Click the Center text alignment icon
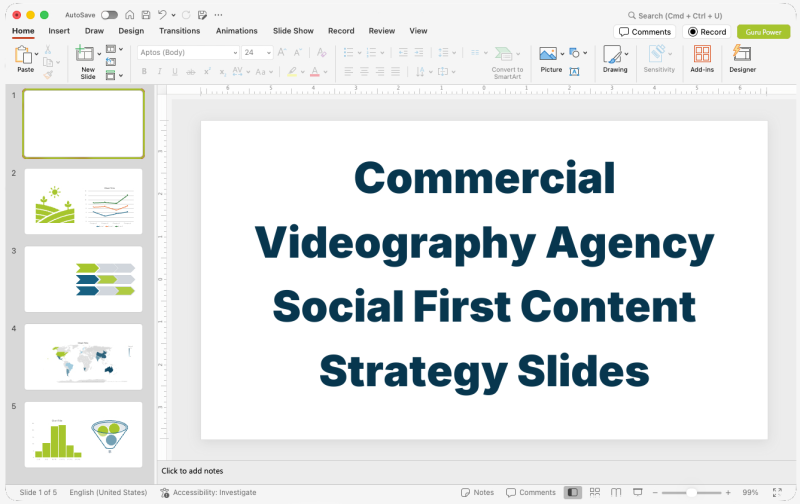Image resolution: width=800 pixels, height=504 pixels. (364, 72)
